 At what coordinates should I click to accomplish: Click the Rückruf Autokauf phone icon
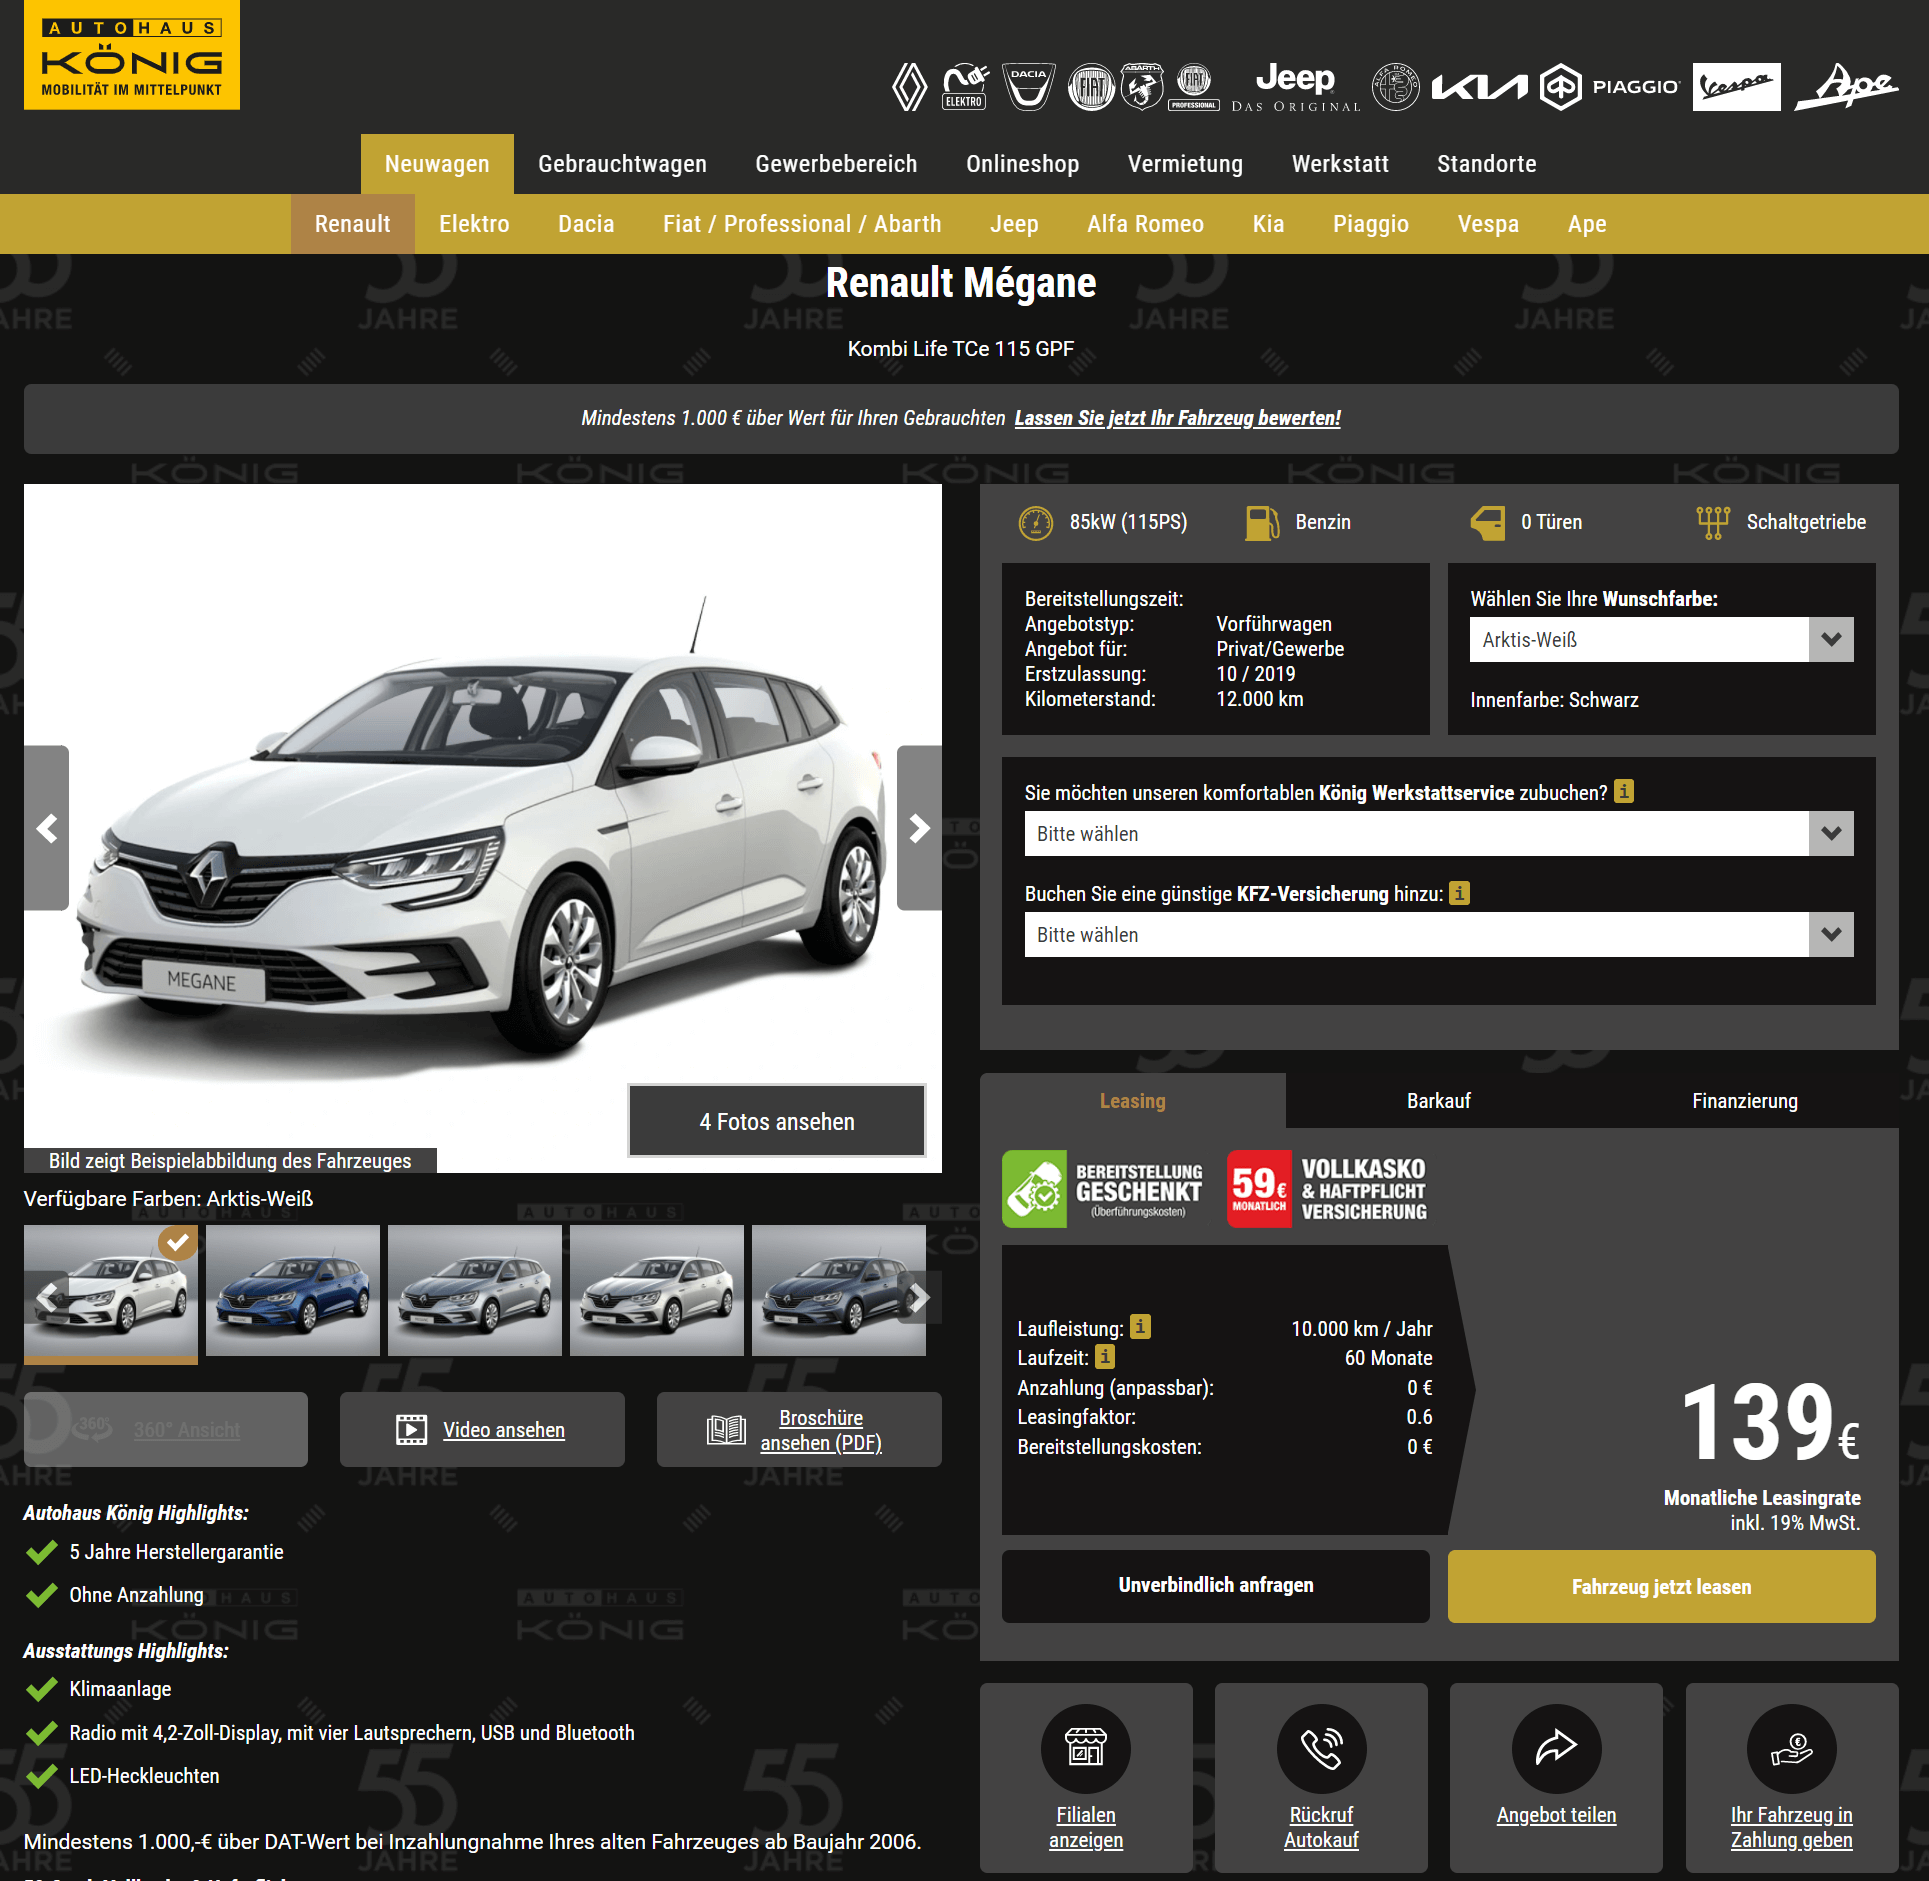[x=1321, y=1748]
